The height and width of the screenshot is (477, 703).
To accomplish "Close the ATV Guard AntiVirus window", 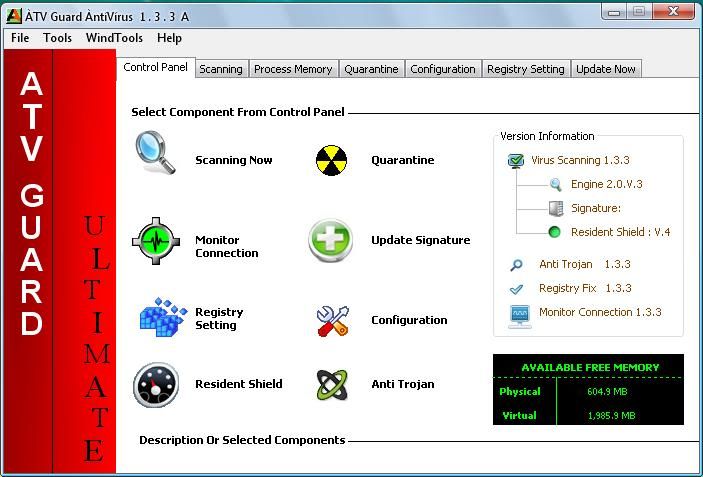I will 673,12.
